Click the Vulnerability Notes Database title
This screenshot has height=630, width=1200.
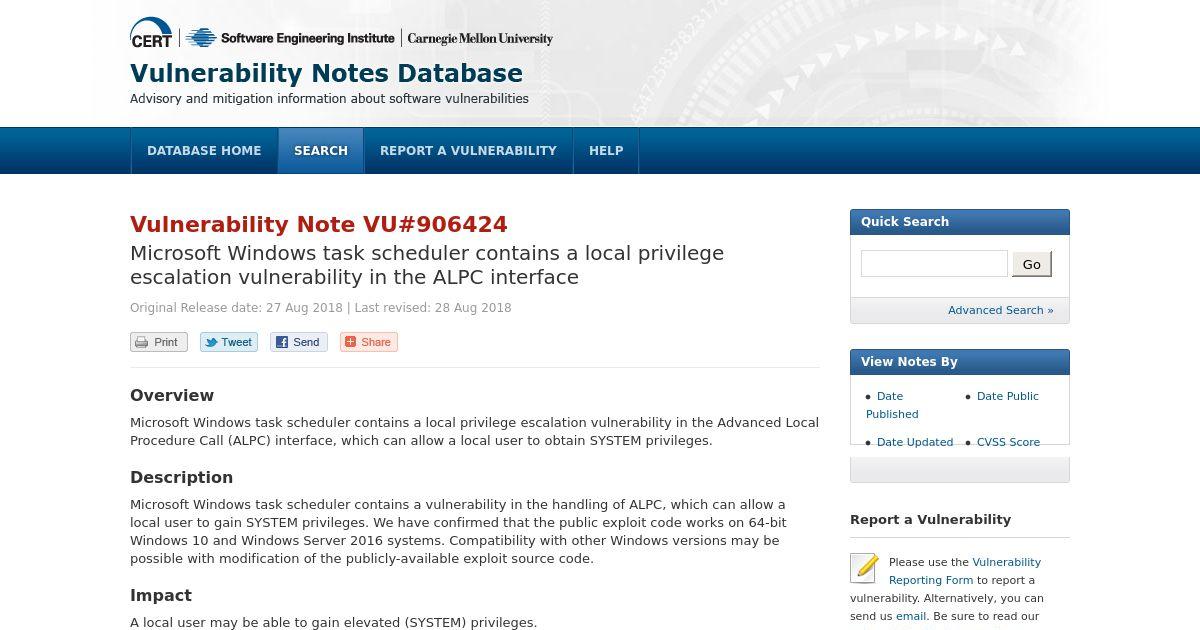[x=326, y=73]
